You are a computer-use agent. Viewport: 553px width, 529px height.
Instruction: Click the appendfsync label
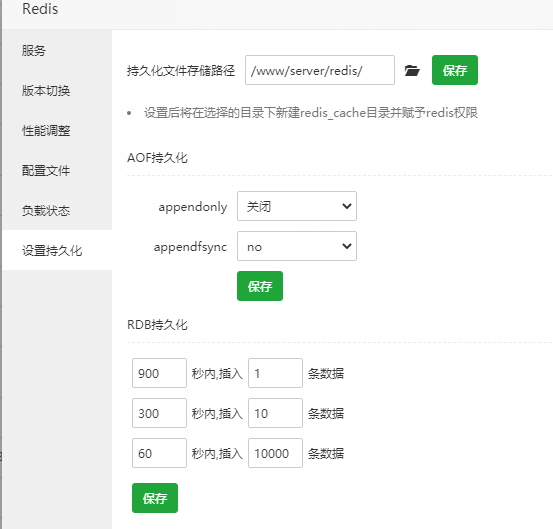[190, 247]
